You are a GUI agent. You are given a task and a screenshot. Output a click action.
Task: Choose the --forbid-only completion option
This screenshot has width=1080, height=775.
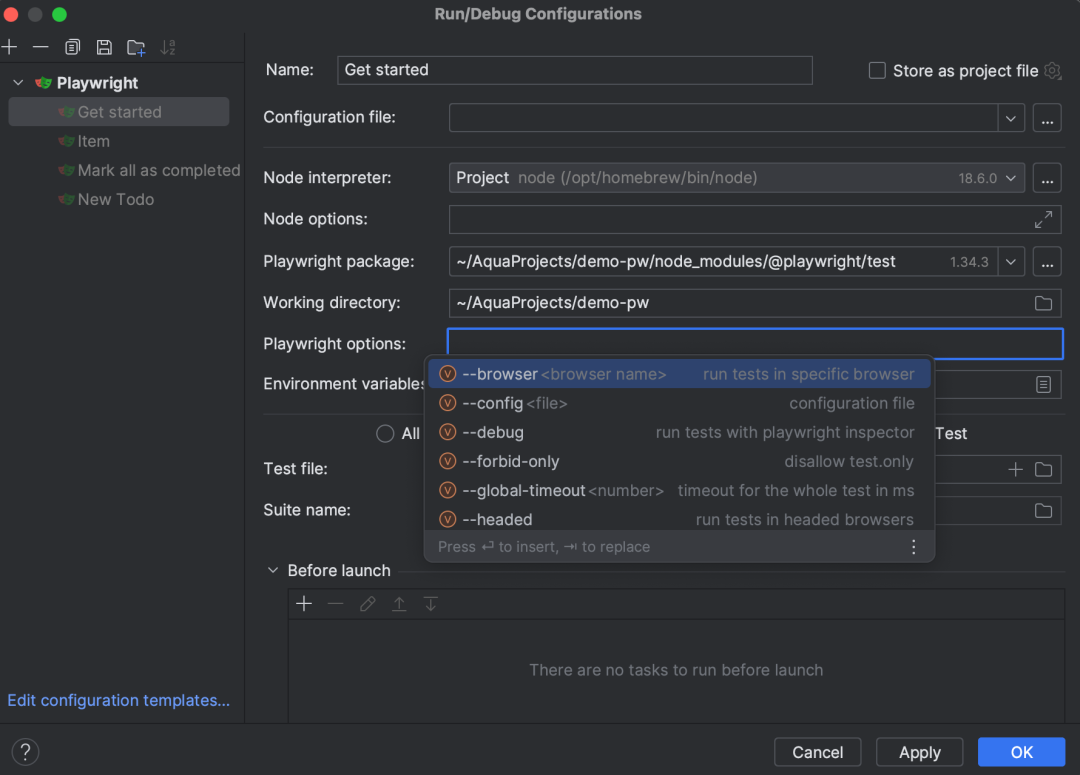(x=679, y=462)
